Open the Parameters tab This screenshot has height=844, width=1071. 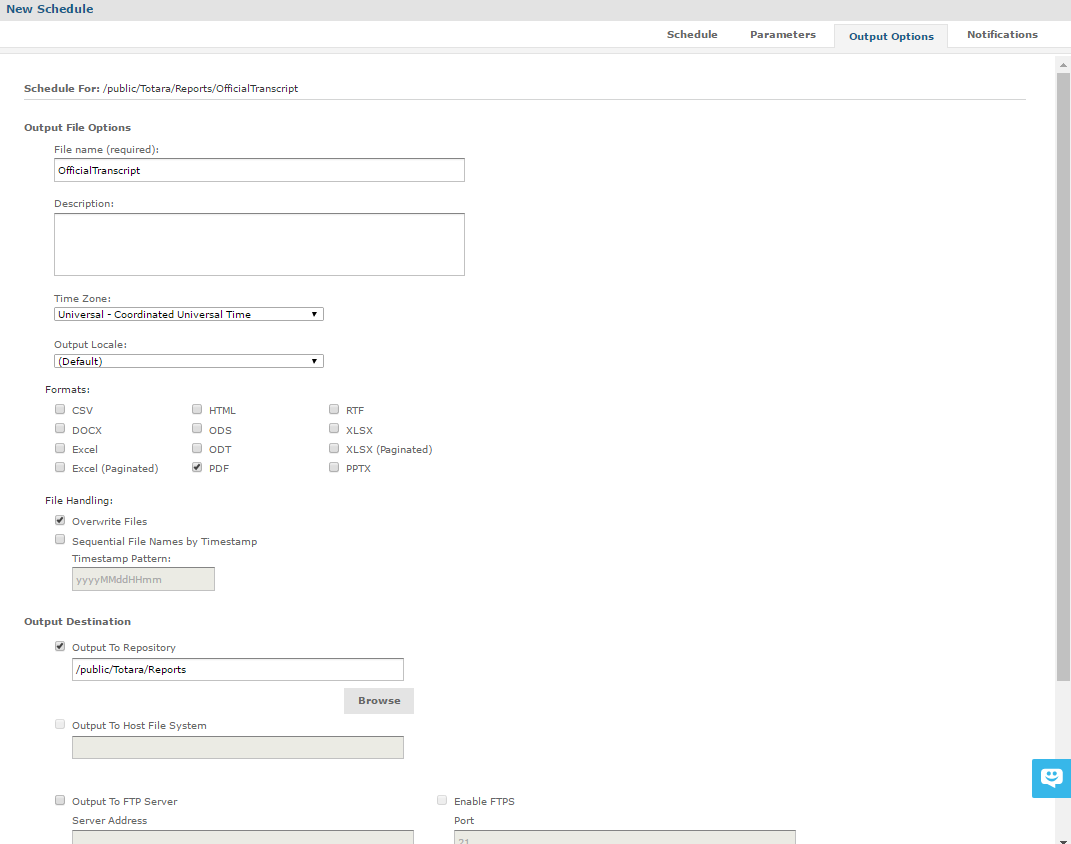click(x=782, y=35)
